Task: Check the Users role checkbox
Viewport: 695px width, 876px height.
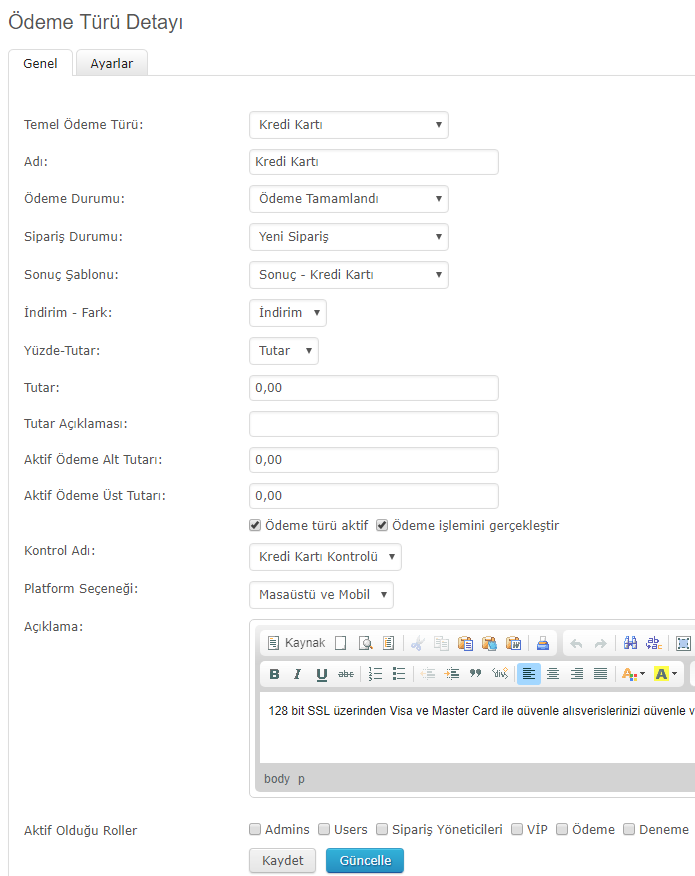Action: point(324,829)
